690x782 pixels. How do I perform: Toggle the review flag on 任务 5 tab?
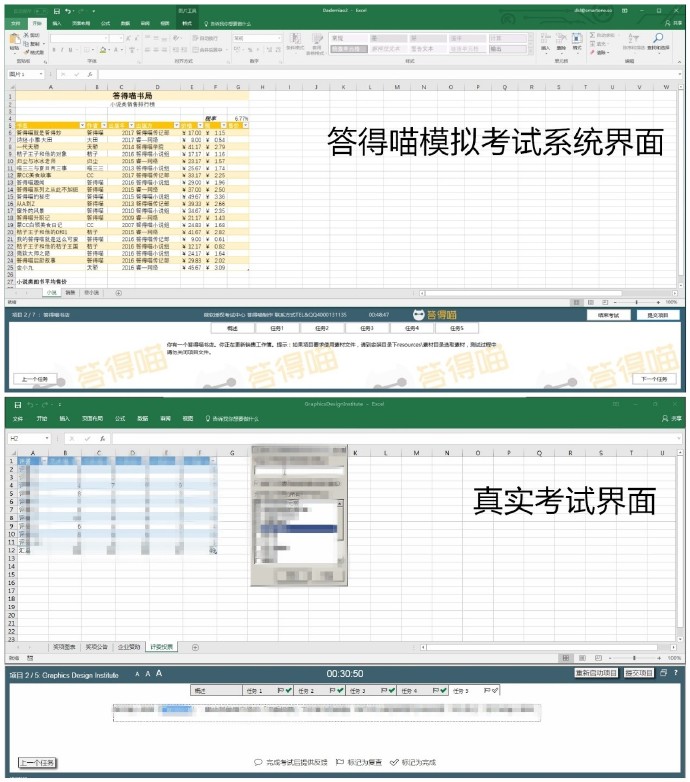pyautogui.click(x=487, y=690)
